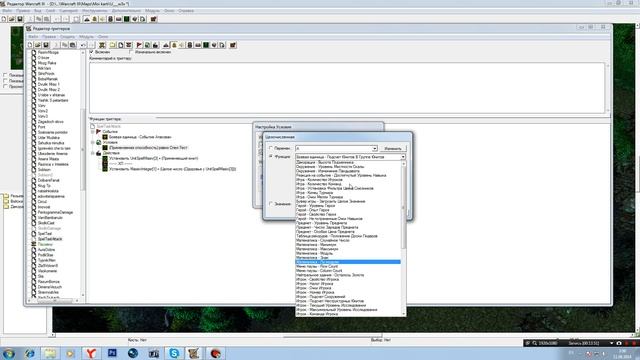Toggle 'Изначально включен' checkbox
Image resolution: width=640 pixels, height=360 pixels.
131,52
